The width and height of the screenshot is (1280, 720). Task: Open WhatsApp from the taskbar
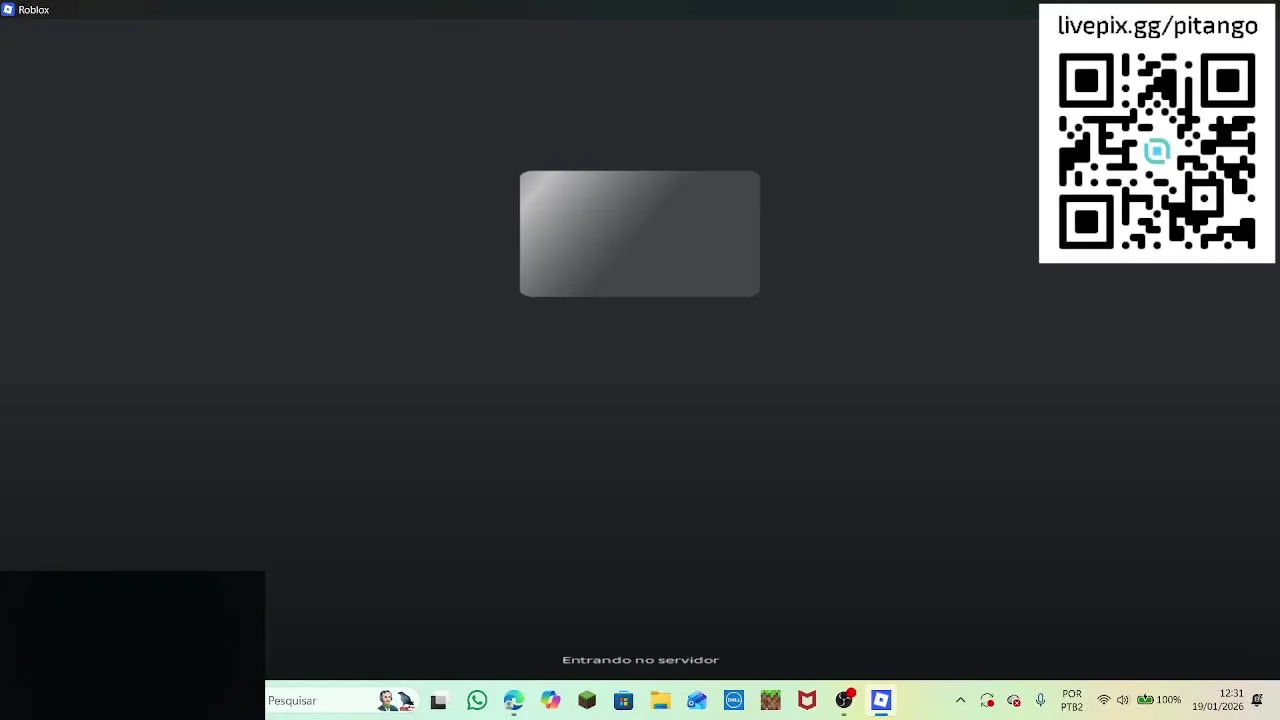477,701
